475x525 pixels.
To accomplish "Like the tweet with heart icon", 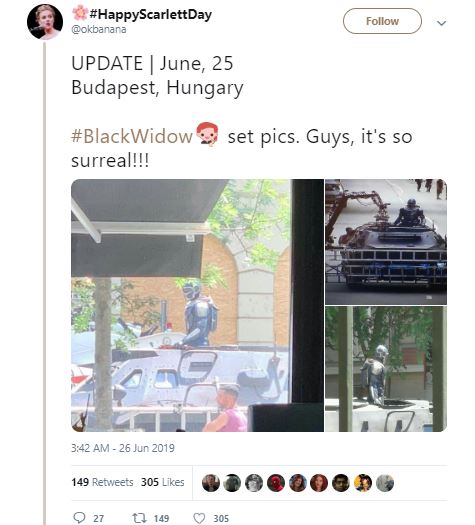I will click(199, 518).
